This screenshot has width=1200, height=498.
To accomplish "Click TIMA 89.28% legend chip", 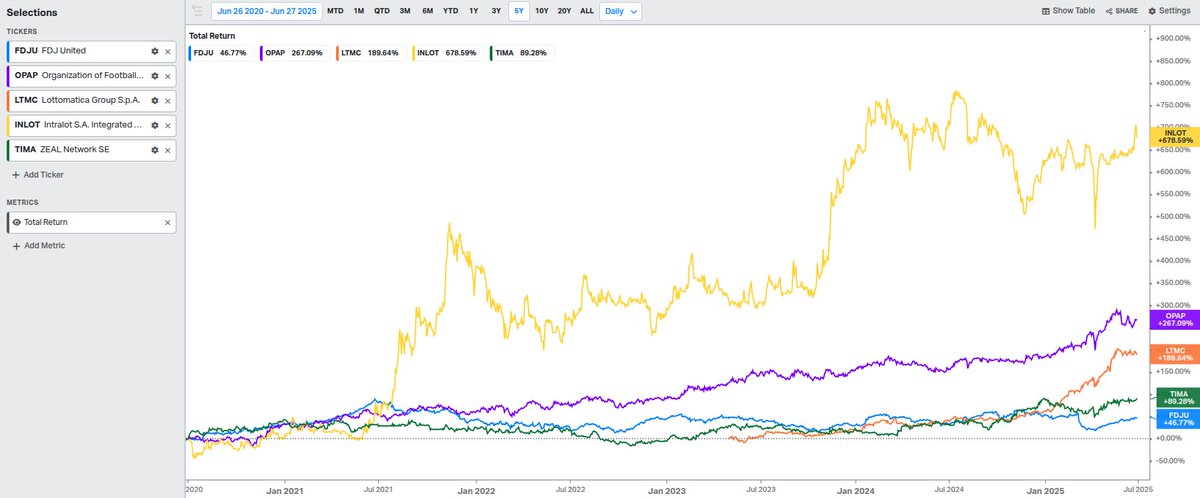I will (x=520, y=52).
